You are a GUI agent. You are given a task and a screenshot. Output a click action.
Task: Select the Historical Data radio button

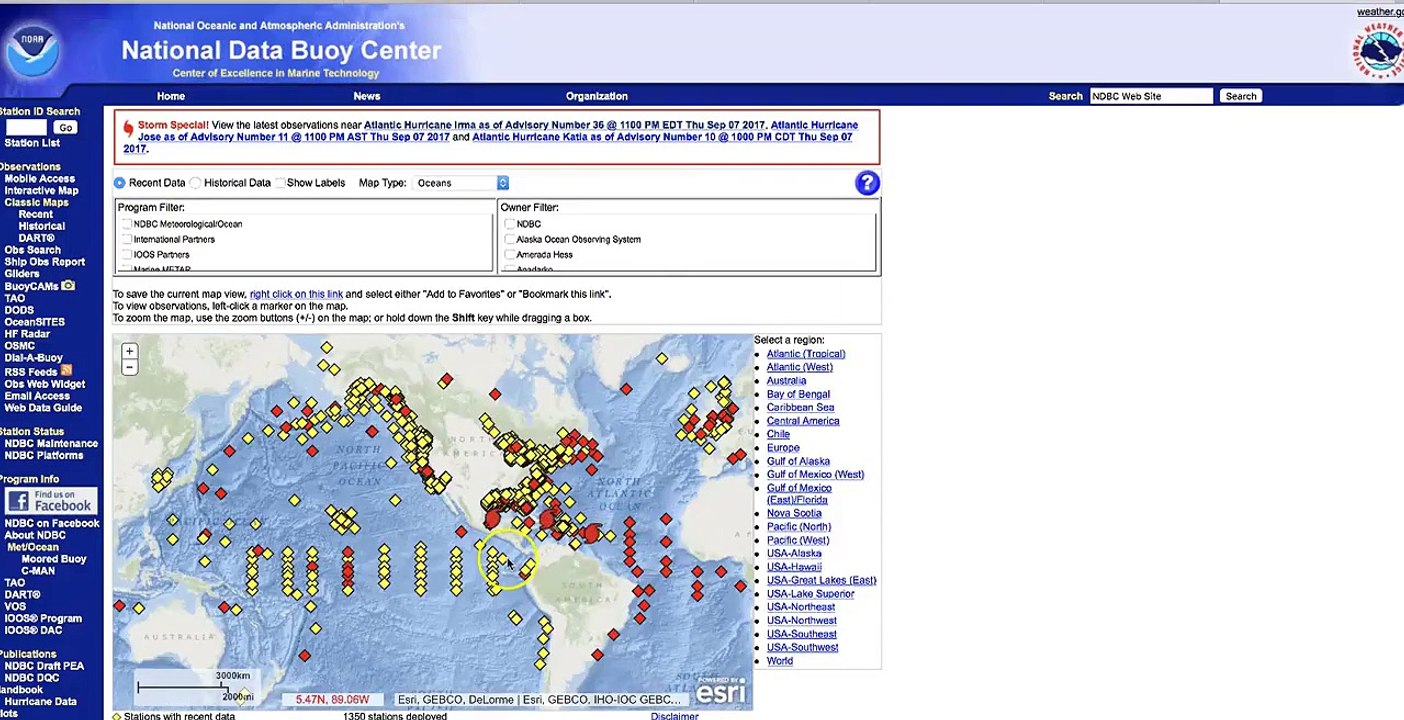(x=196, y=183)
